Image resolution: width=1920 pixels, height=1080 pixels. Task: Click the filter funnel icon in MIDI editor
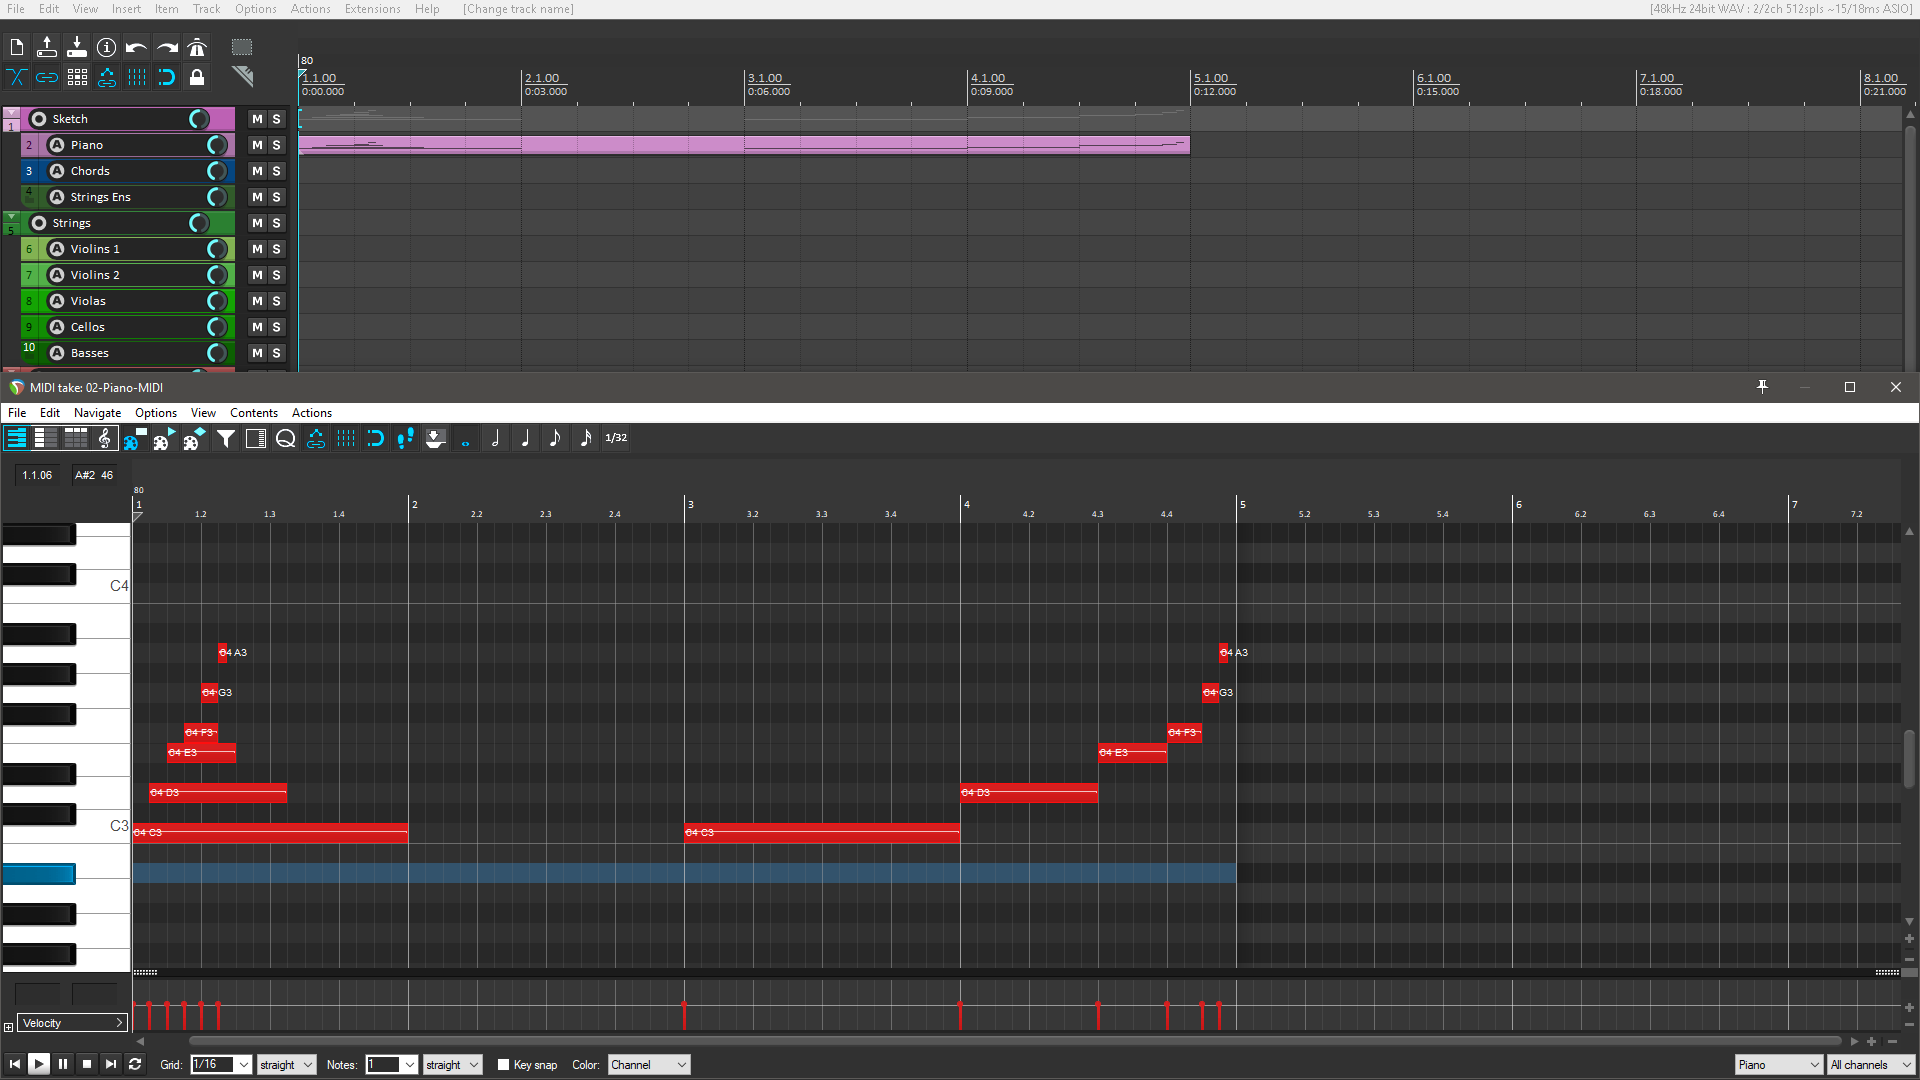point(226,438)
